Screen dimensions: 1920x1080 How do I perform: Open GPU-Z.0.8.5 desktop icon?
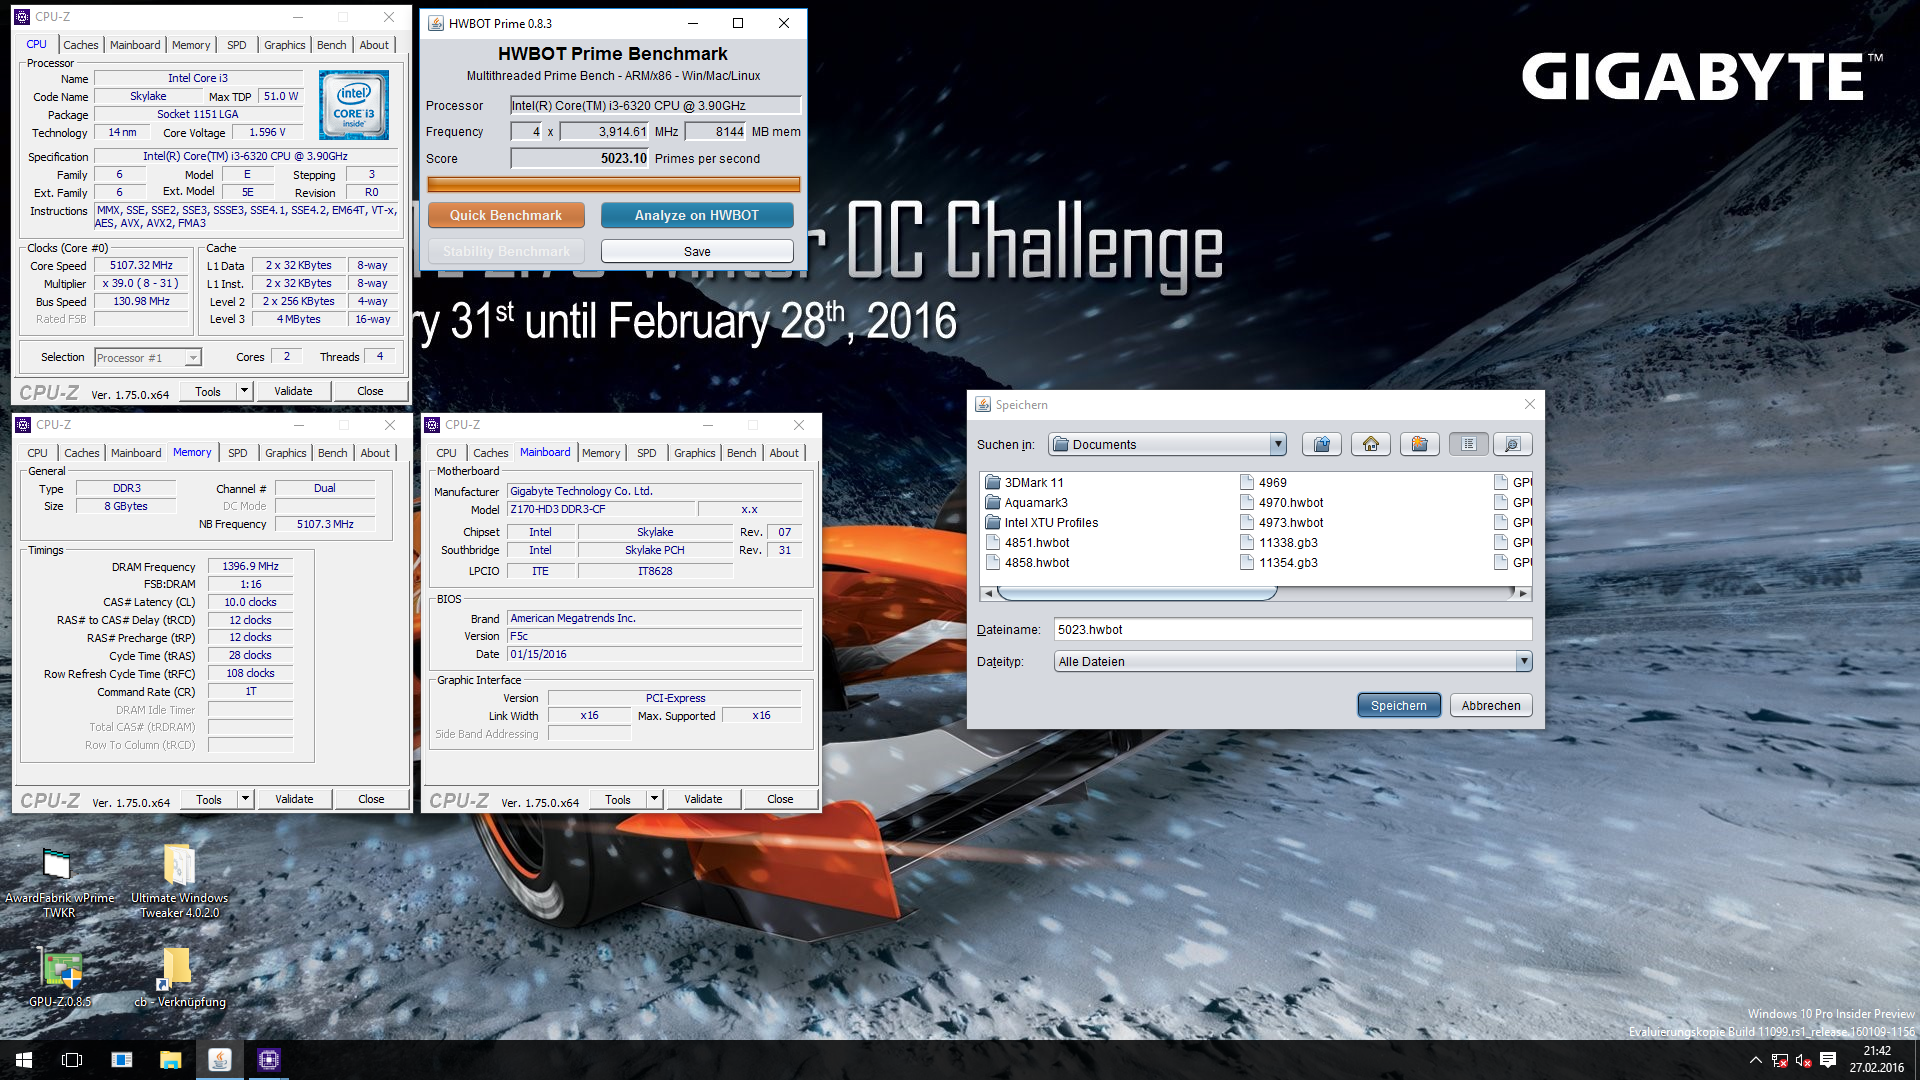[60, 977]
